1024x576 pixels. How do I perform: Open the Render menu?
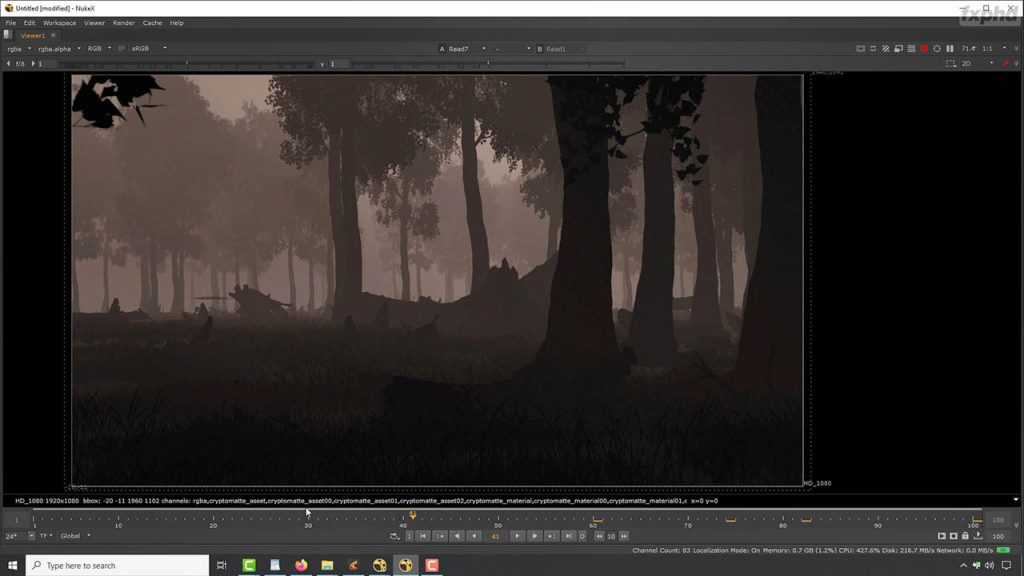click(123, 23)
